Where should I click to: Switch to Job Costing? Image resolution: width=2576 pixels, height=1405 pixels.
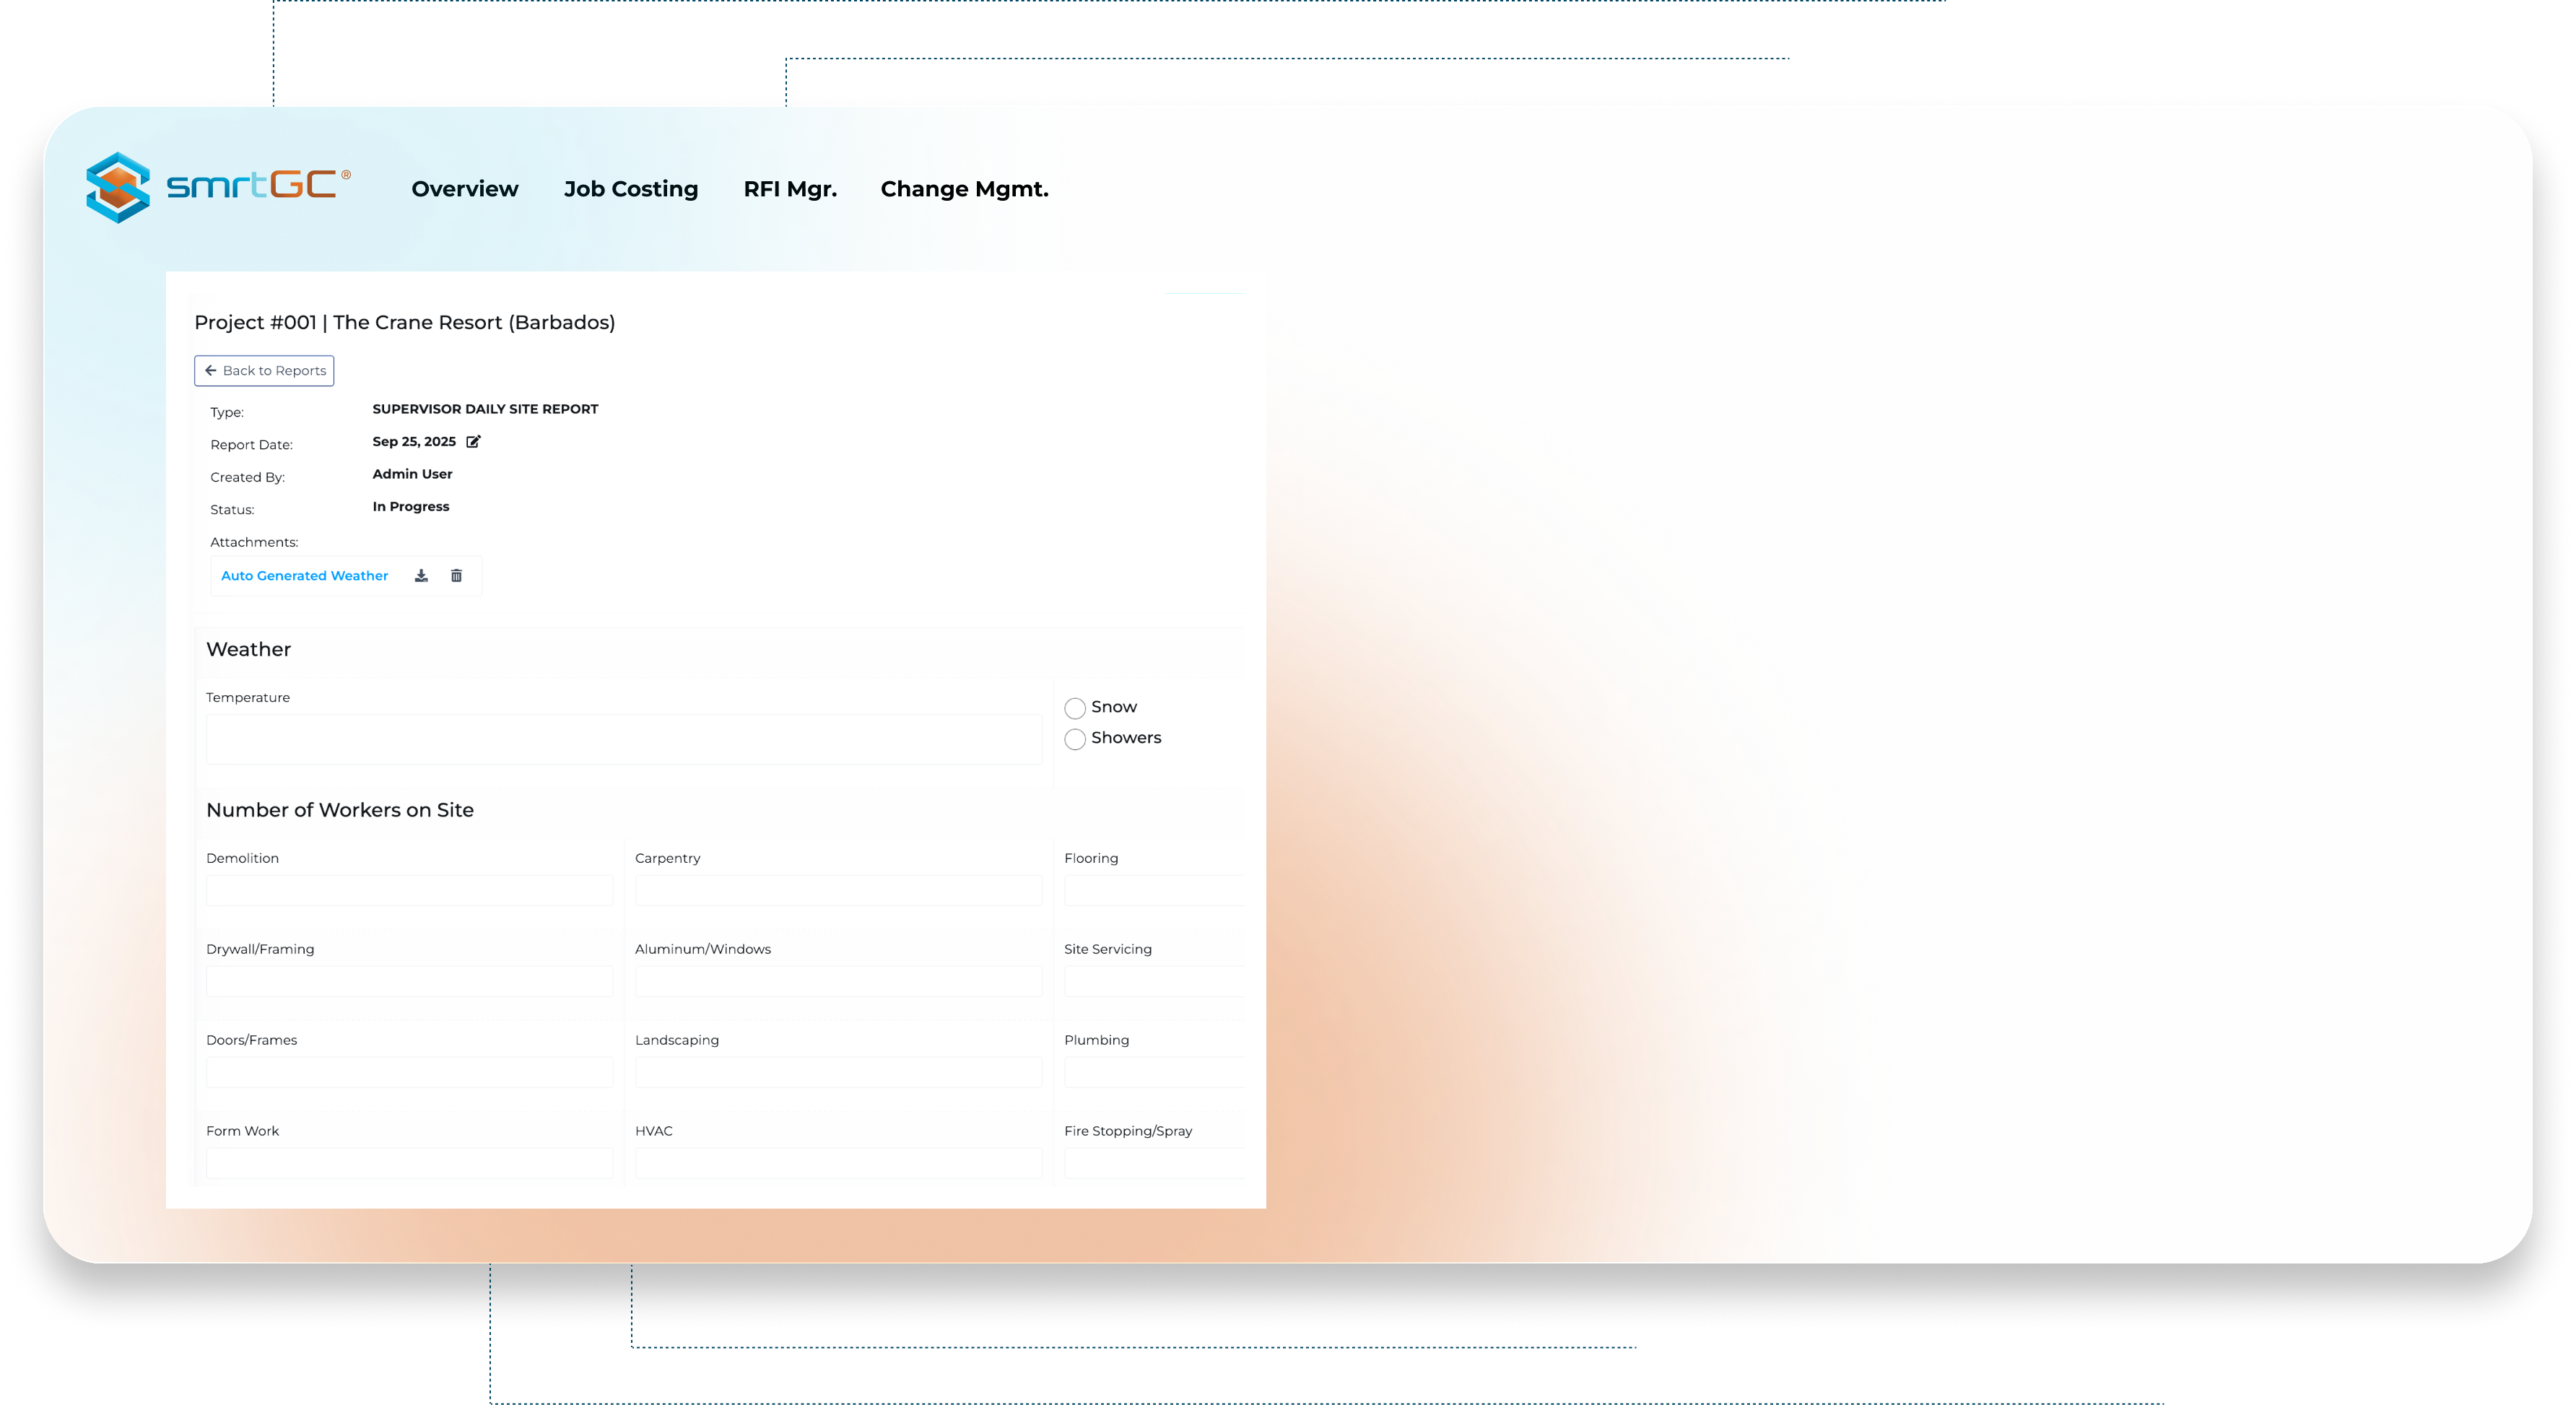coord(631,188)
